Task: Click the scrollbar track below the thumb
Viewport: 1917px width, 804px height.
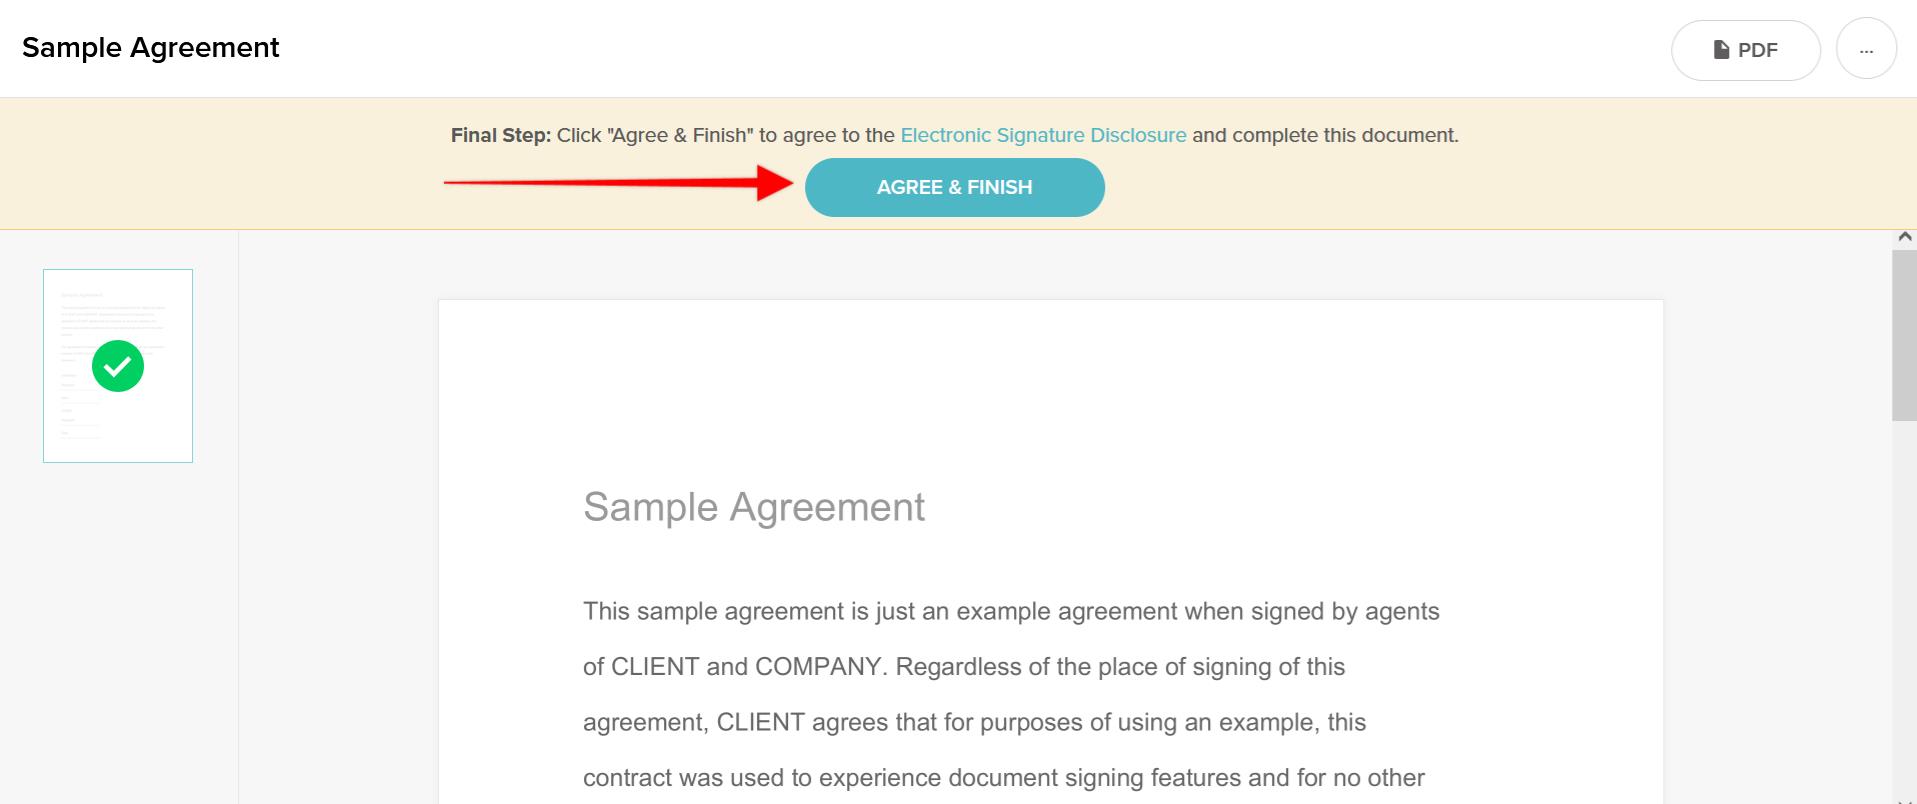Action: 1904,600
